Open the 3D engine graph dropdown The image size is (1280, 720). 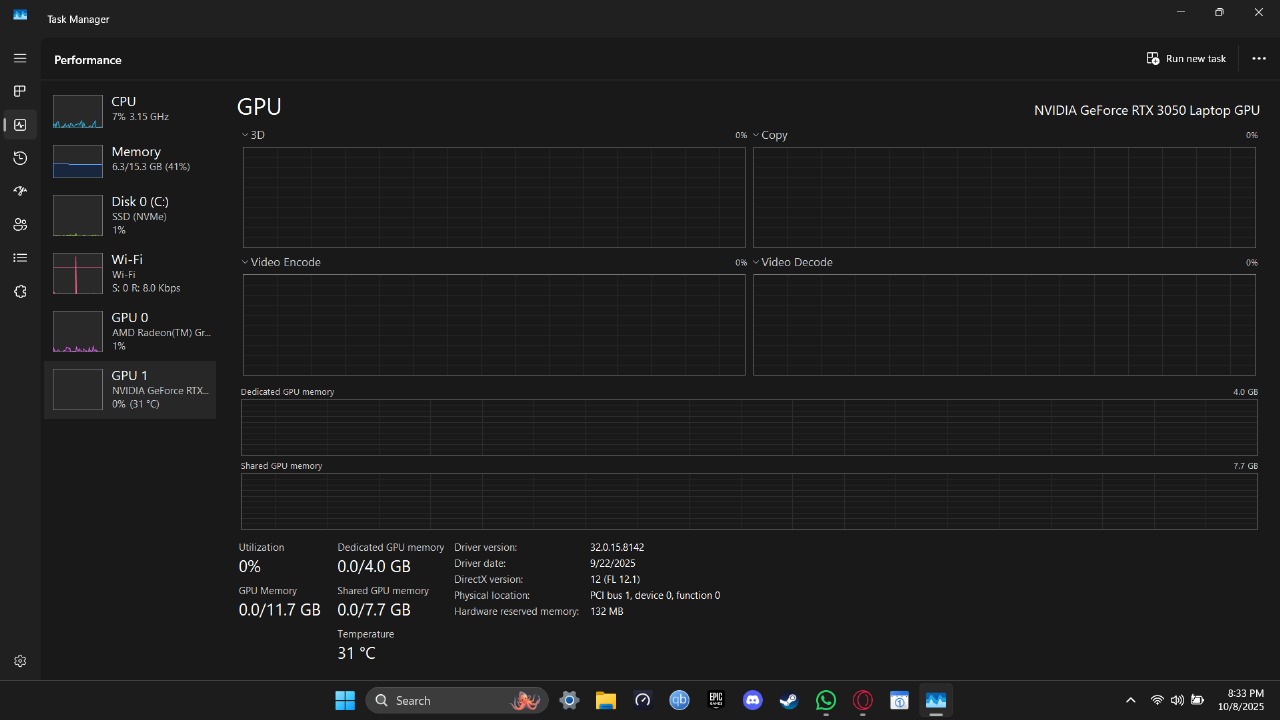coord(253,135)
